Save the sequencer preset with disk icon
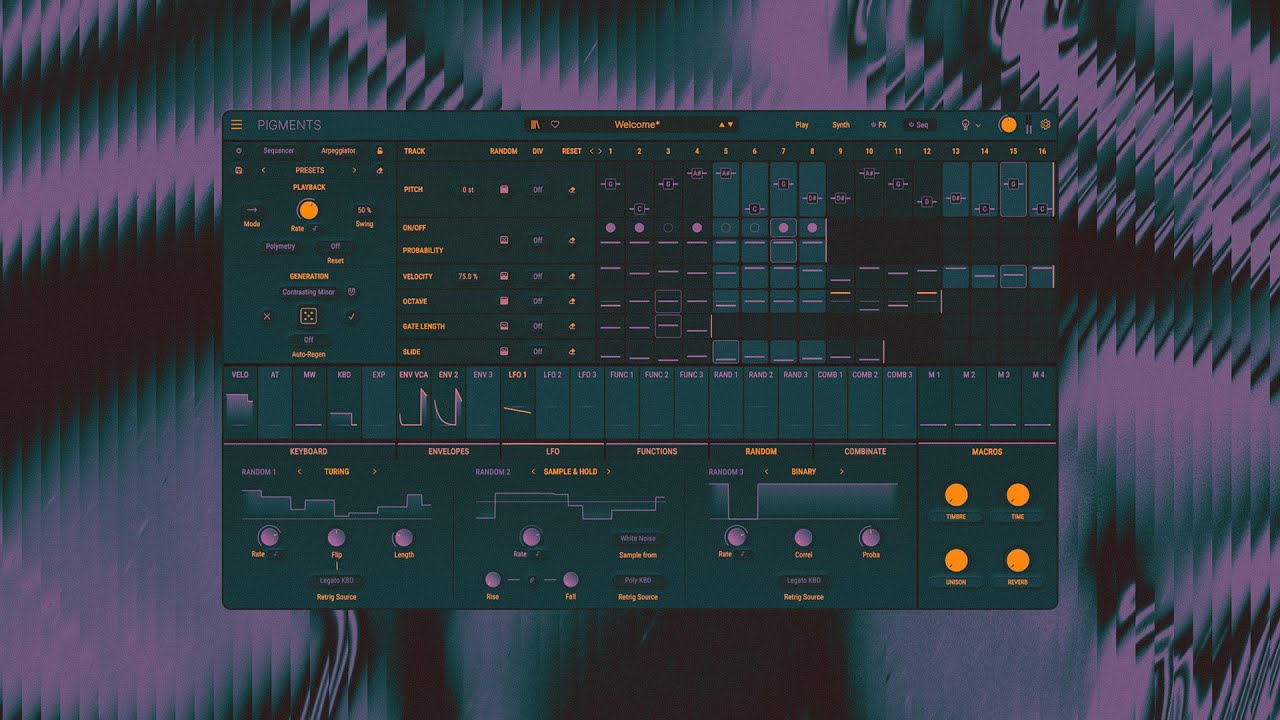The image size is (1280, 720). (x=239, y=170)
